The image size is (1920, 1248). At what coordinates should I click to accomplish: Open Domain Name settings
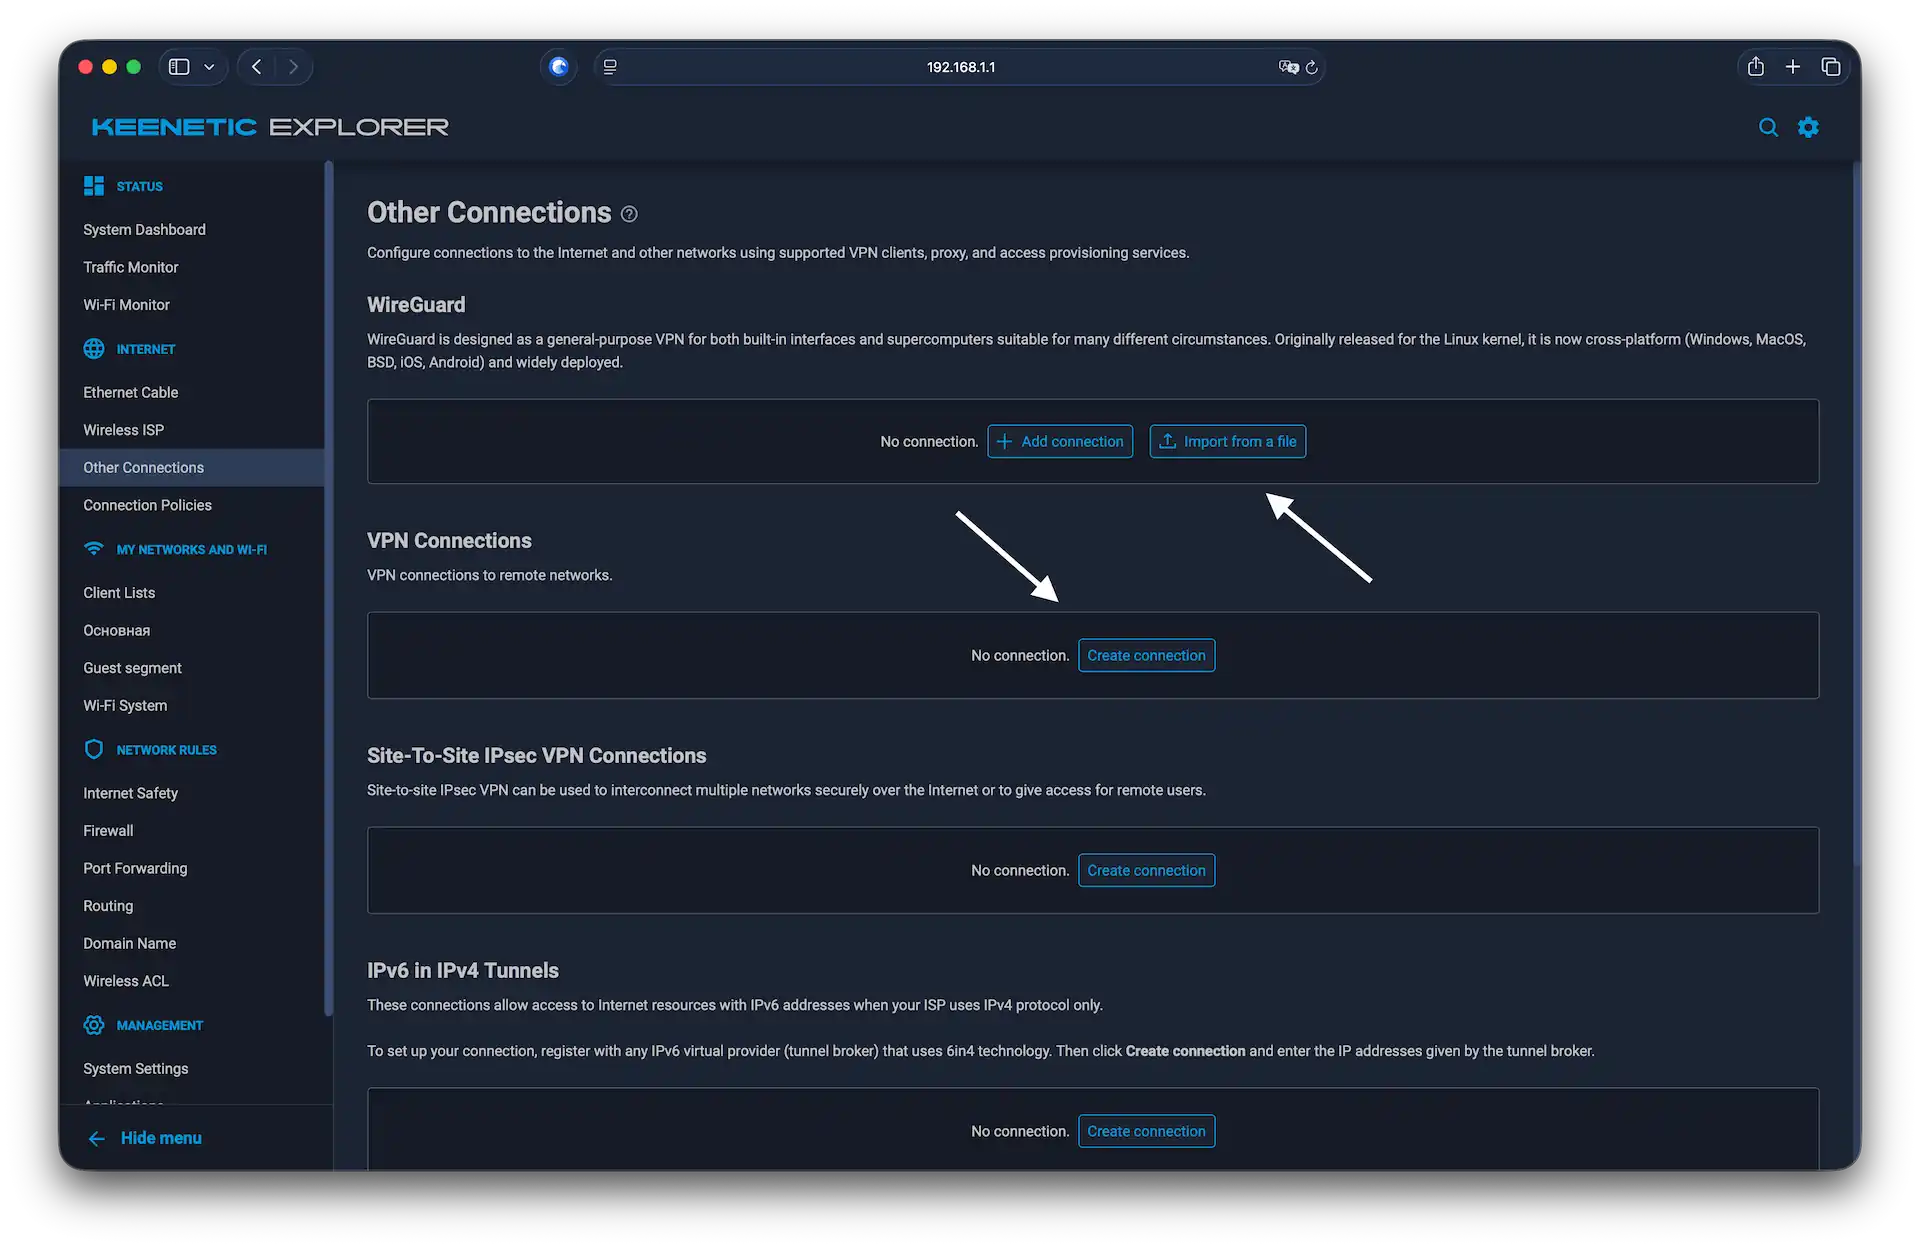[130, 943]
